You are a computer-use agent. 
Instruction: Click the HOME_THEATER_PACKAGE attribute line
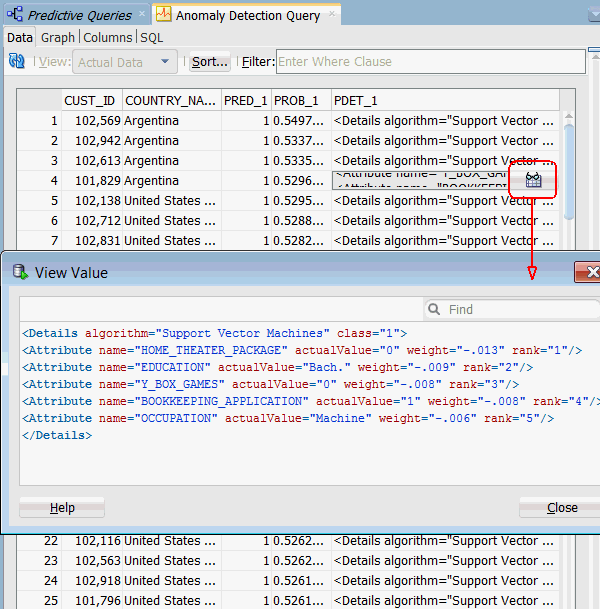pos(302,350)
